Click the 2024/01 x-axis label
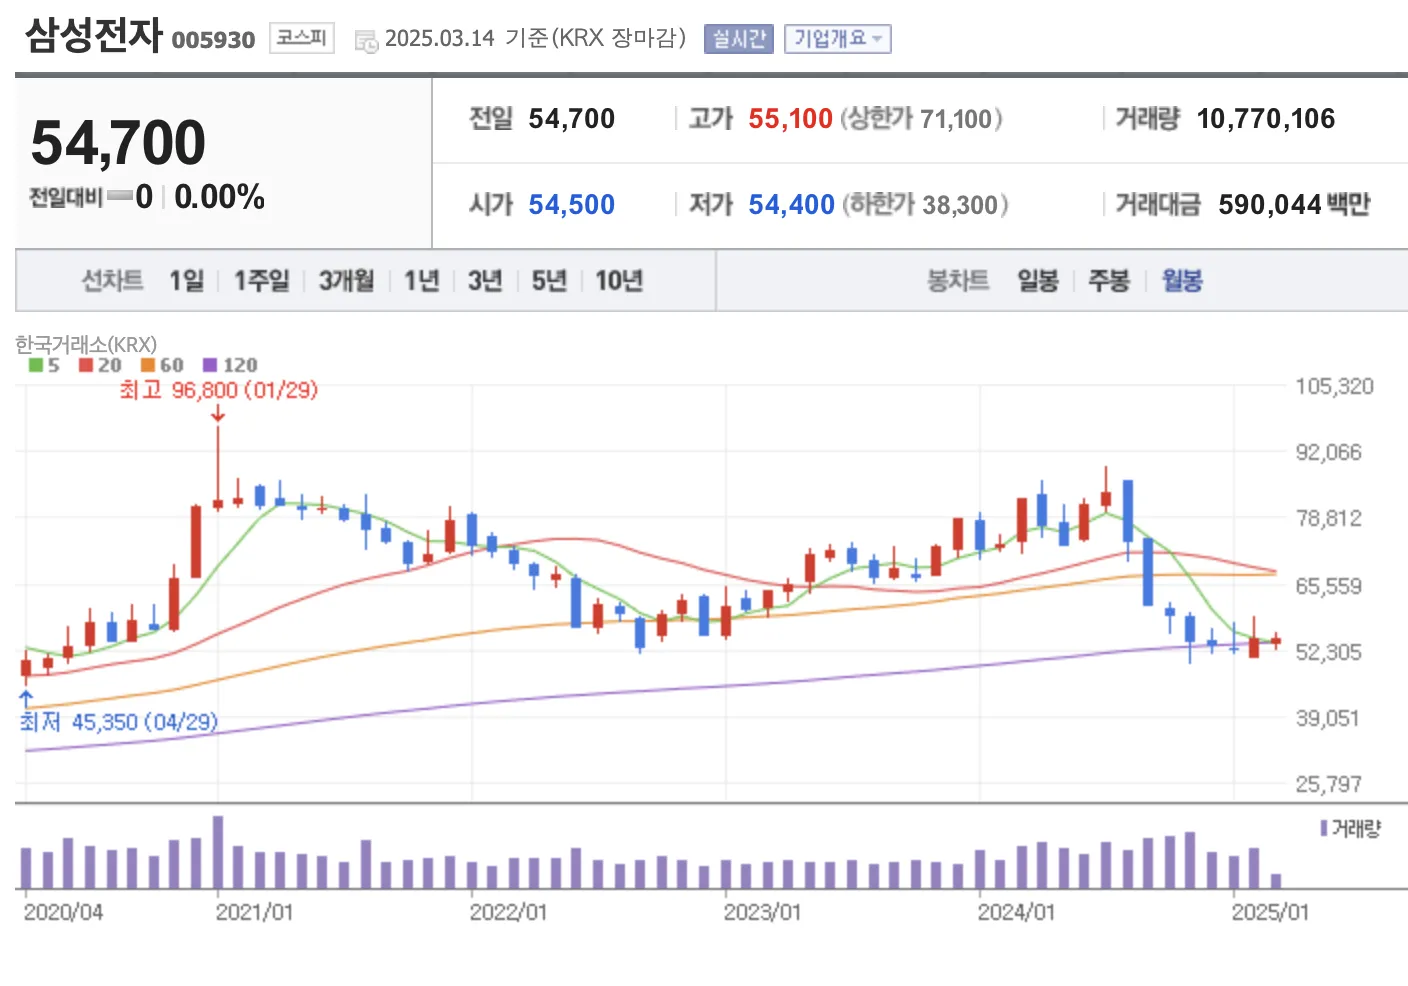 1016,912
